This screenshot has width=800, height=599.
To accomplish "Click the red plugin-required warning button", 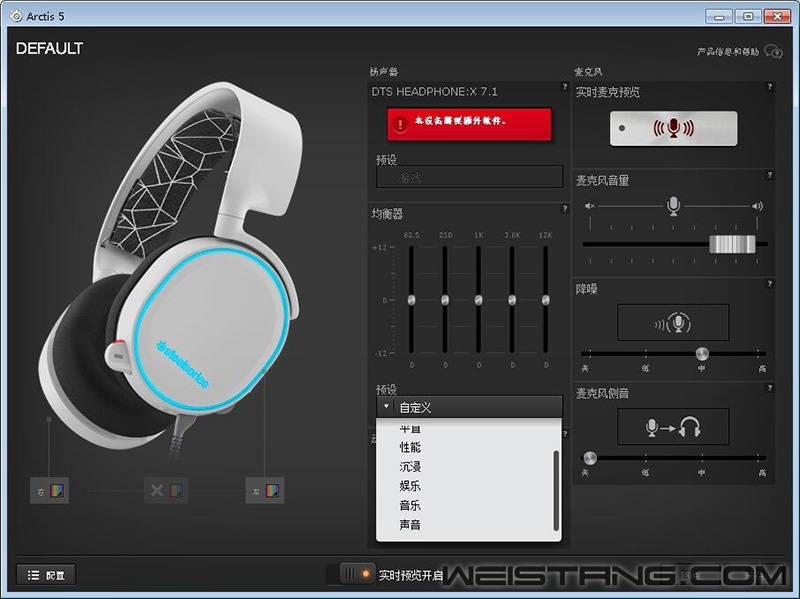I will (x=469, y=123).
